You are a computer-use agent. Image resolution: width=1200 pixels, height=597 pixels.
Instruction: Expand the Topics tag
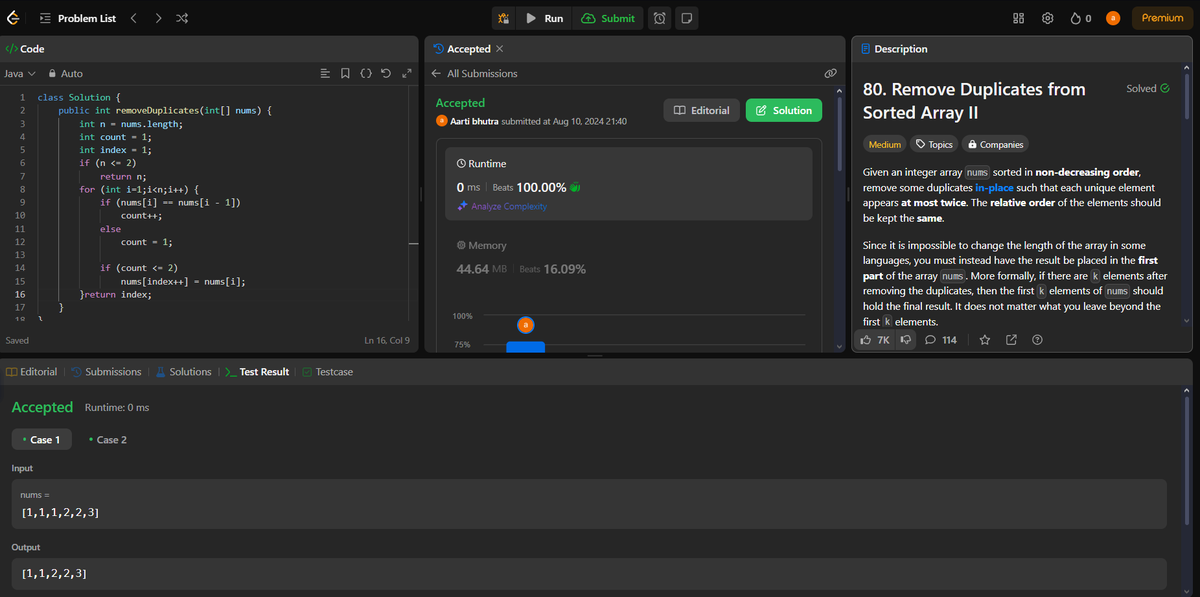tap(934, 144)
